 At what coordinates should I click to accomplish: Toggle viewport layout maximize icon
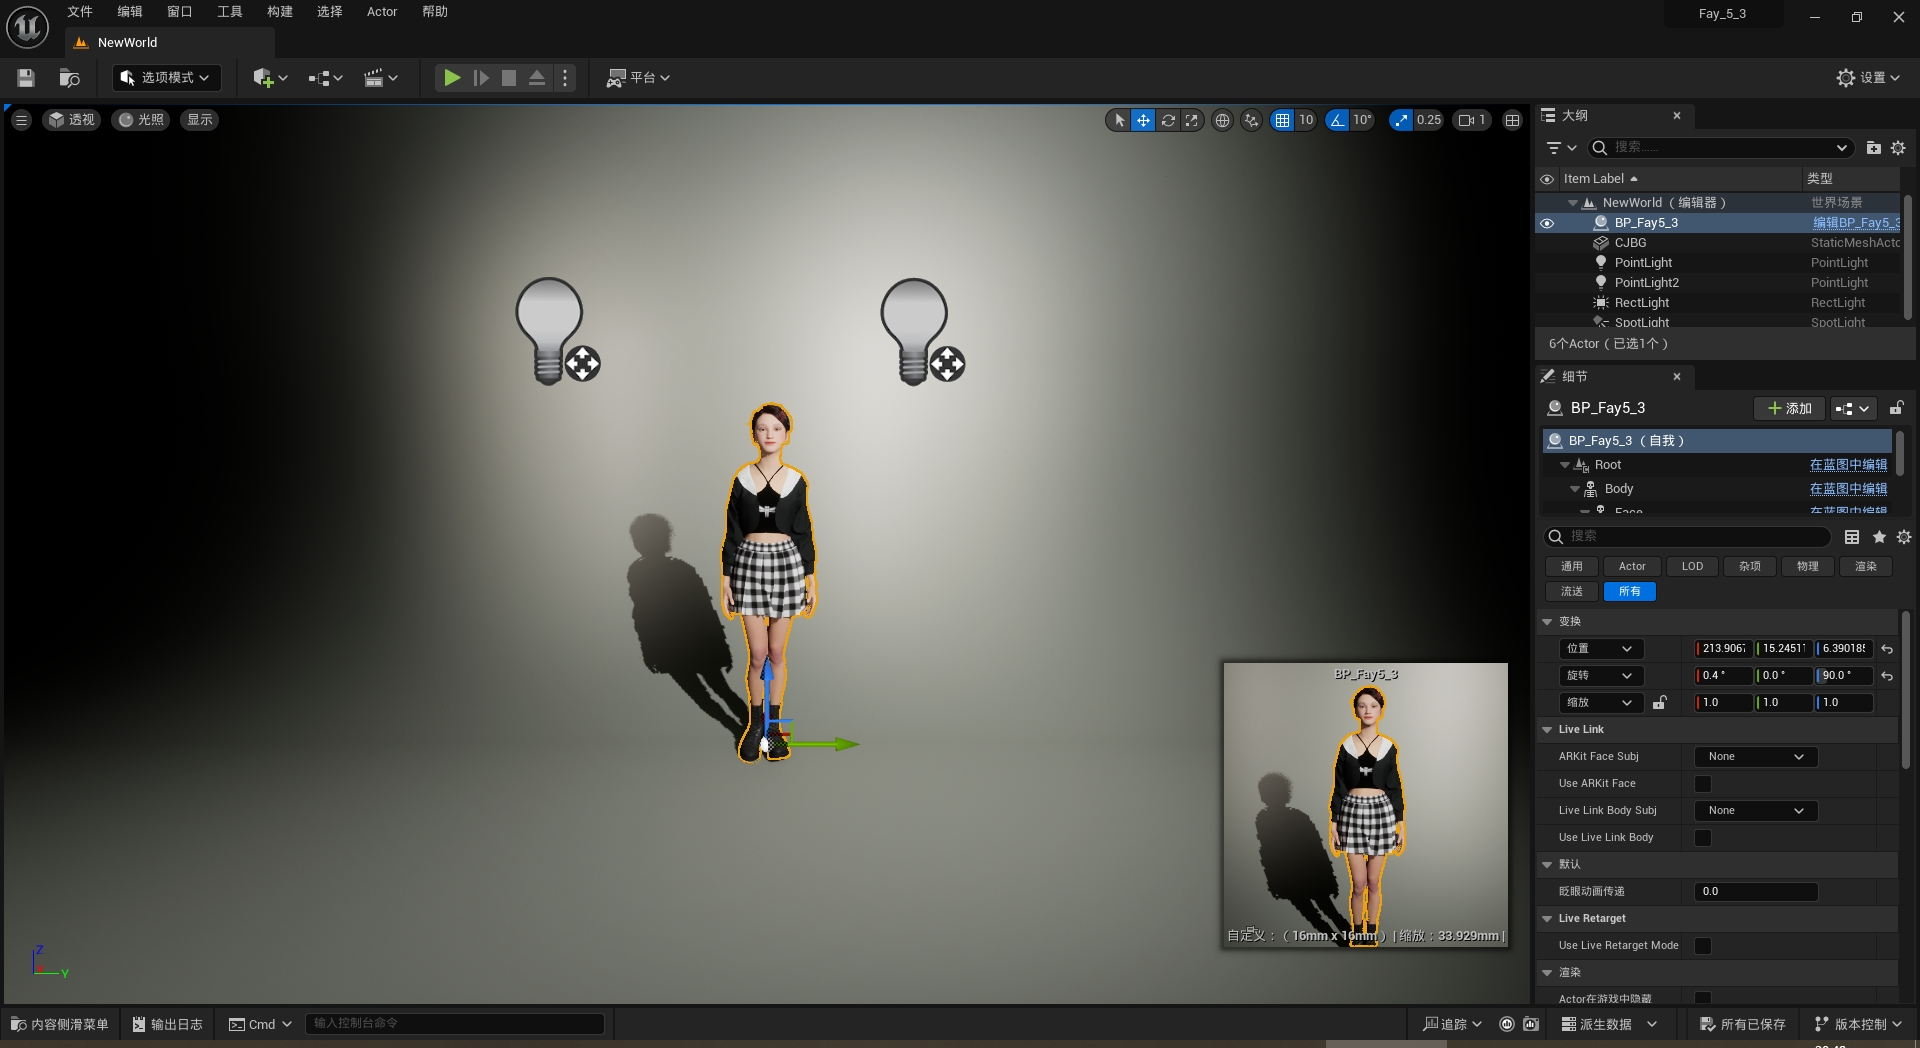point(1512,120)
